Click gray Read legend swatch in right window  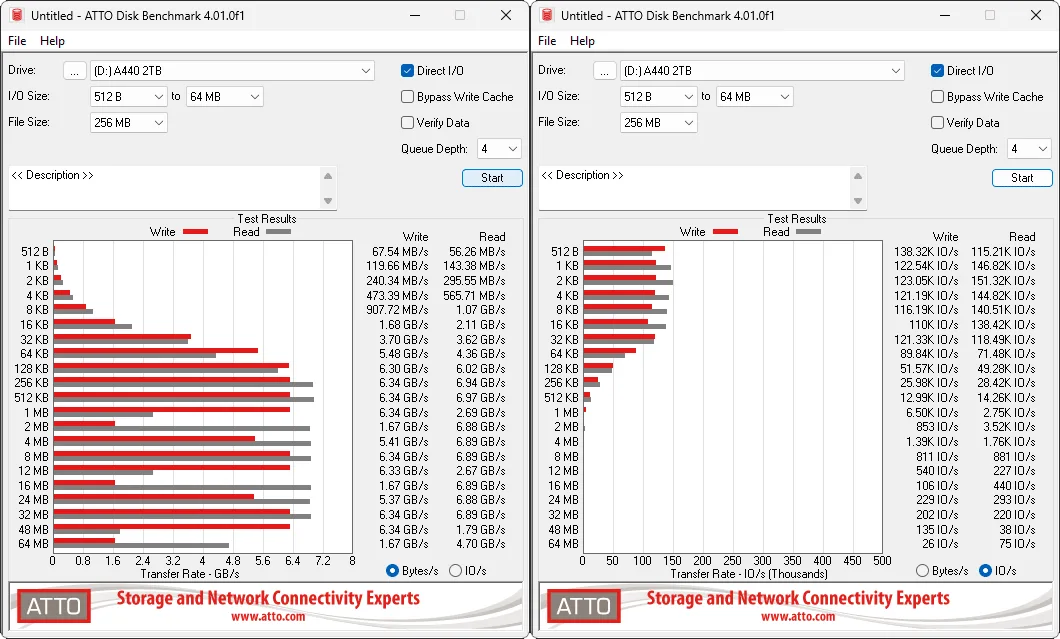[809, 232]
